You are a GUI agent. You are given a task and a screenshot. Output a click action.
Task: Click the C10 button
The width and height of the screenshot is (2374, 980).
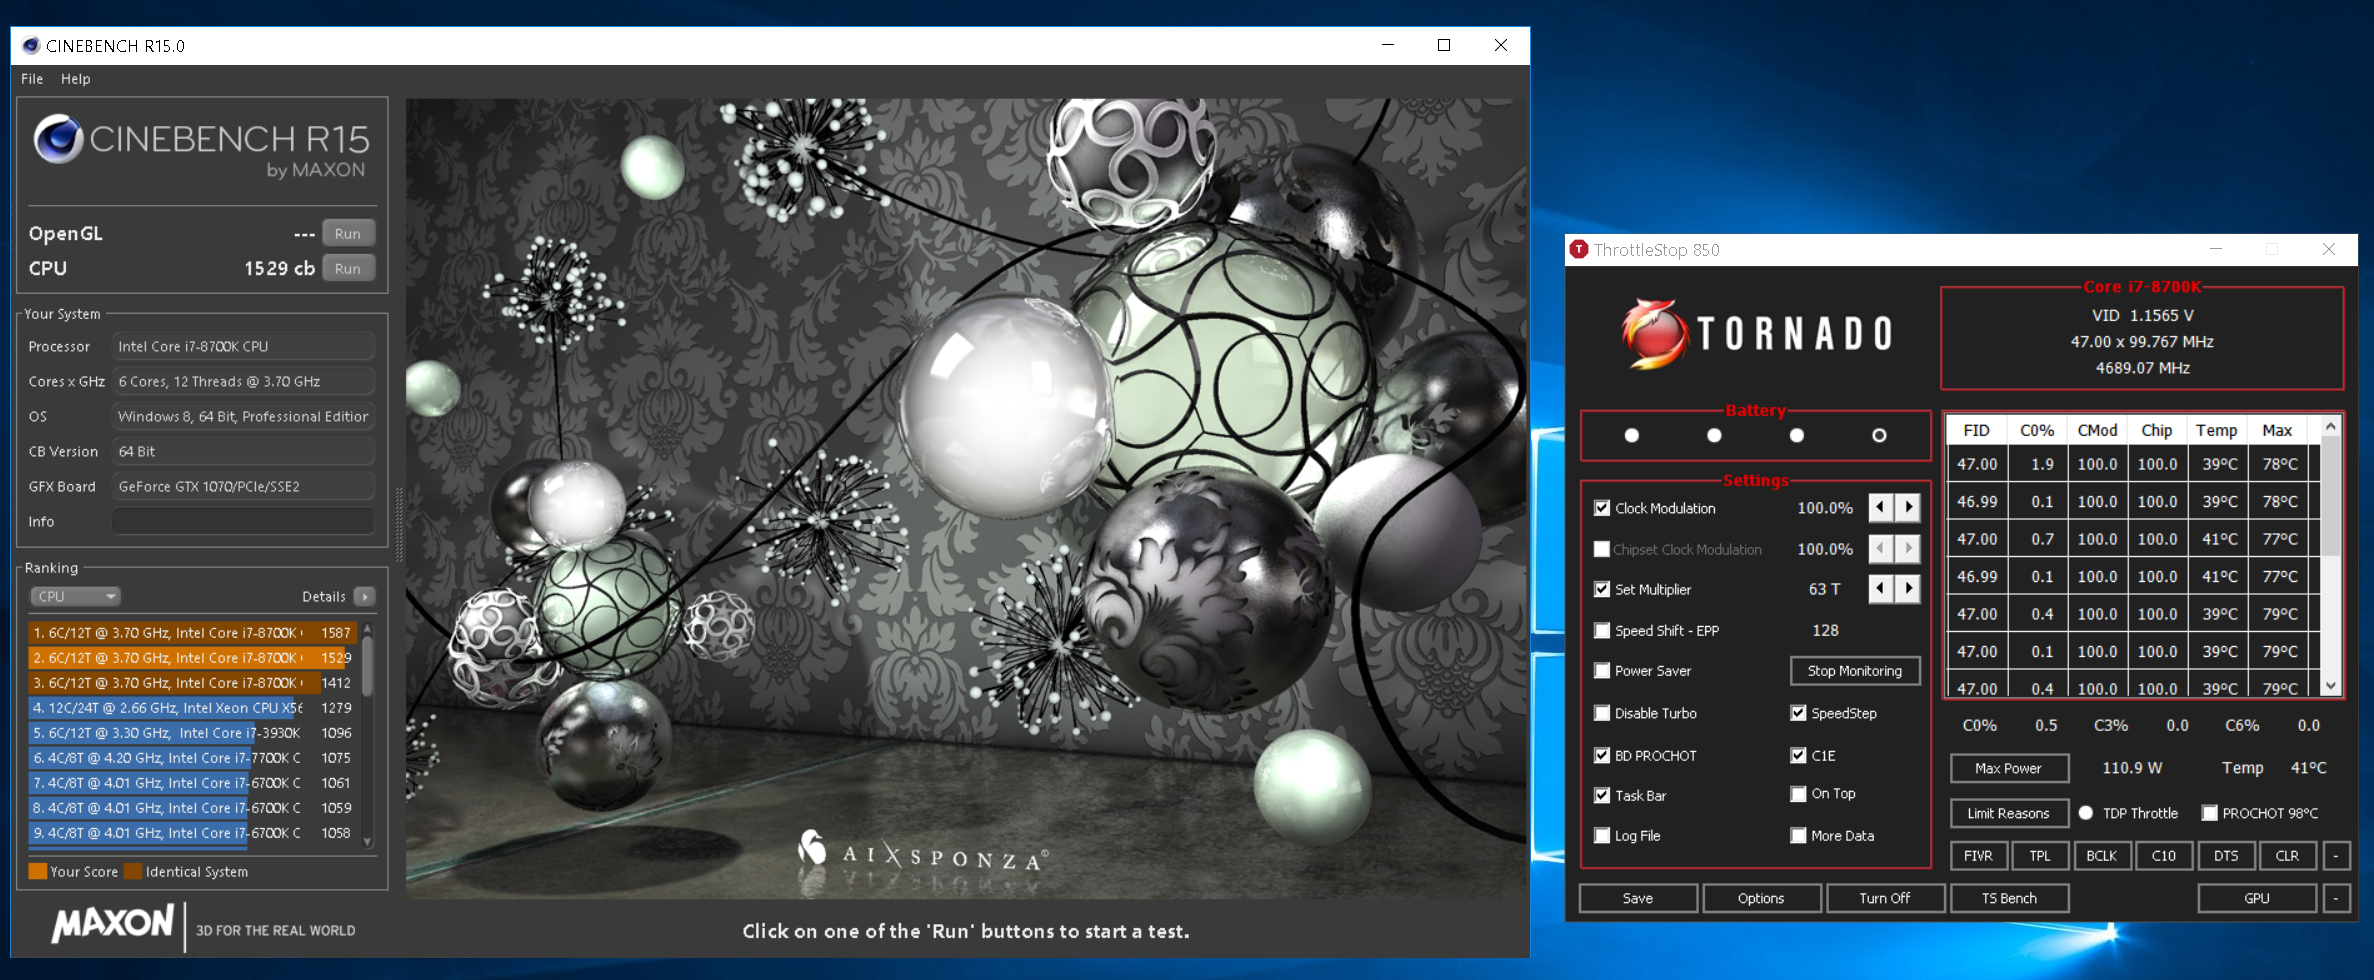(2164, 856)
